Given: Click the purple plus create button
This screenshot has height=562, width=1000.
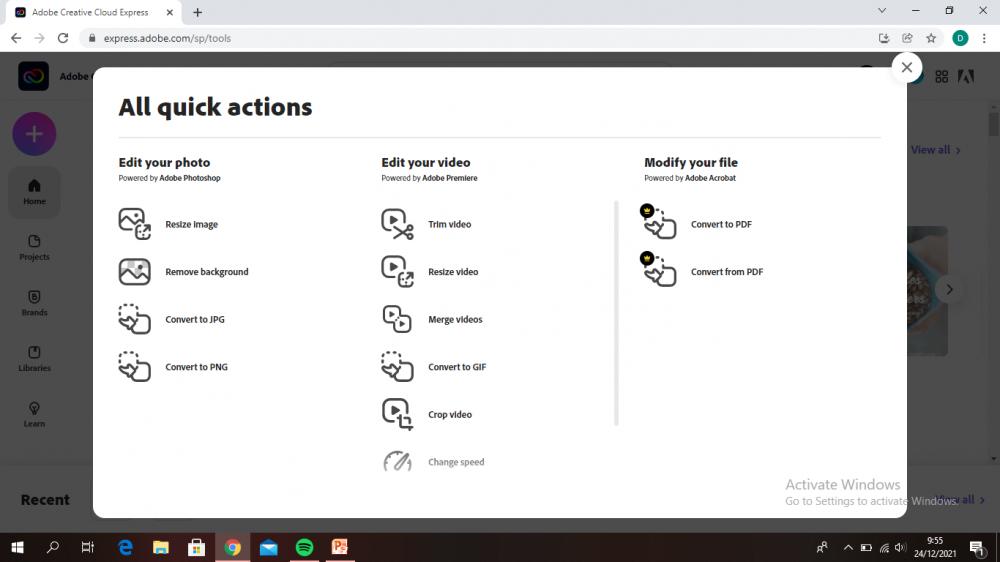Looking at the screenshot, I should point(34,134).
